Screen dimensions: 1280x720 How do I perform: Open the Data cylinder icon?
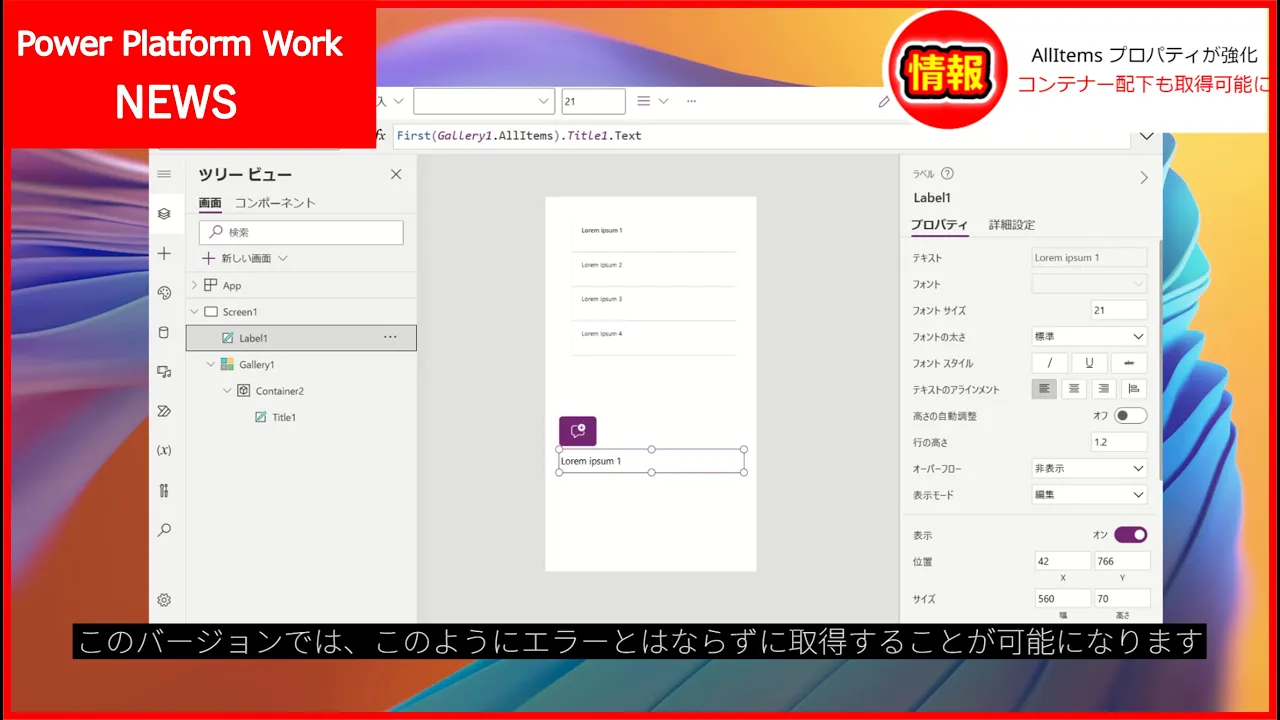tap(164, 332)
